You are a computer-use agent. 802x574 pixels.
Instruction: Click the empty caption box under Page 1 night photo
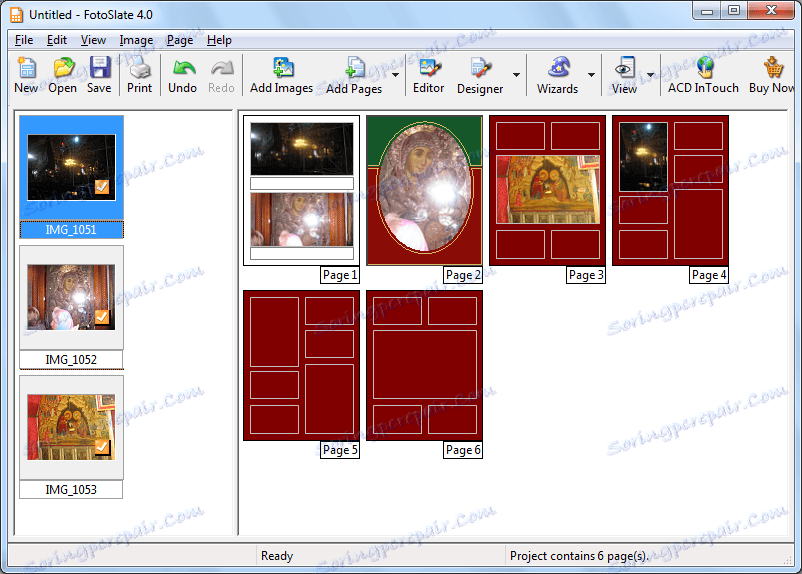click(302, 183)
